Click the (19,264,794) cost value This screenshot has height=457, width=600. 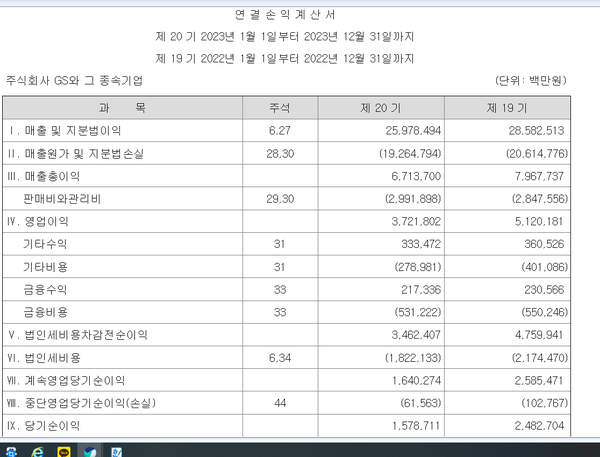click(x=410, y=154)
